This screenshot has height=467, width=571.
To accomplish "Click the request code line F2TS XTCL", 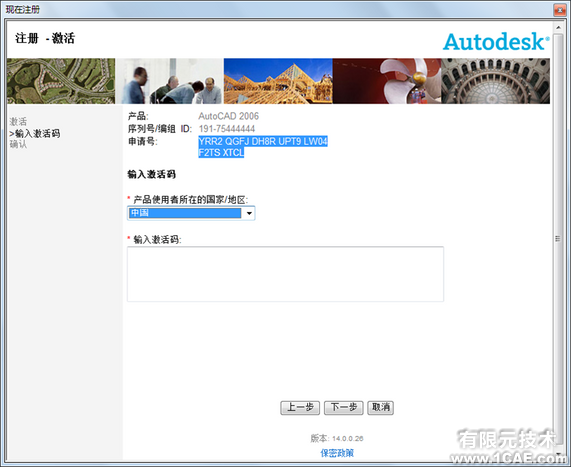I will [x=221, y=152].
